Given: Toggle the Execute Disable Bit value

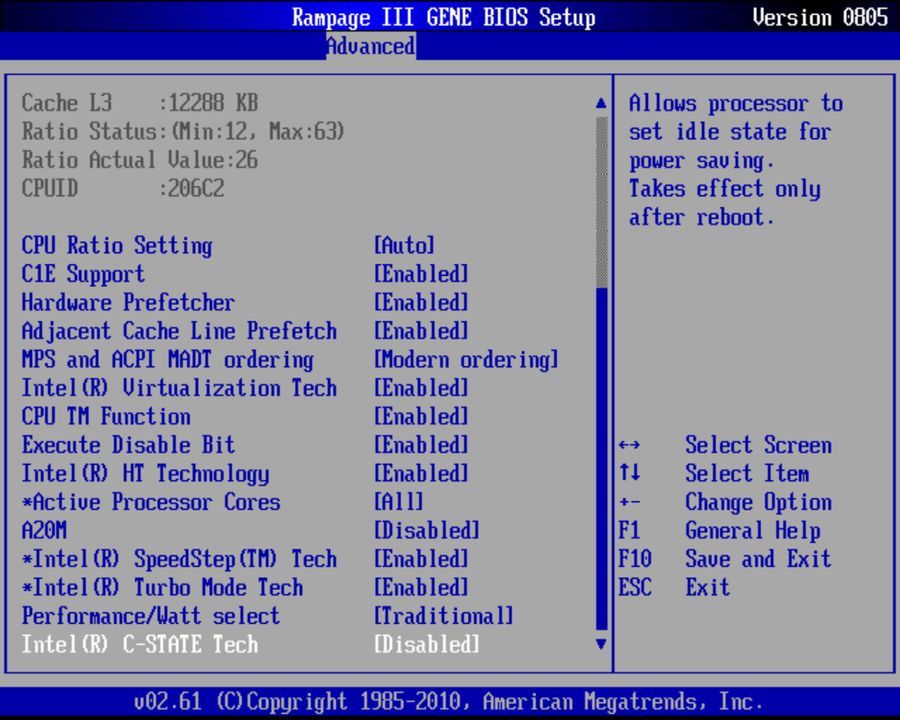Looking at the screenshot, I should [x=421, y=445].
